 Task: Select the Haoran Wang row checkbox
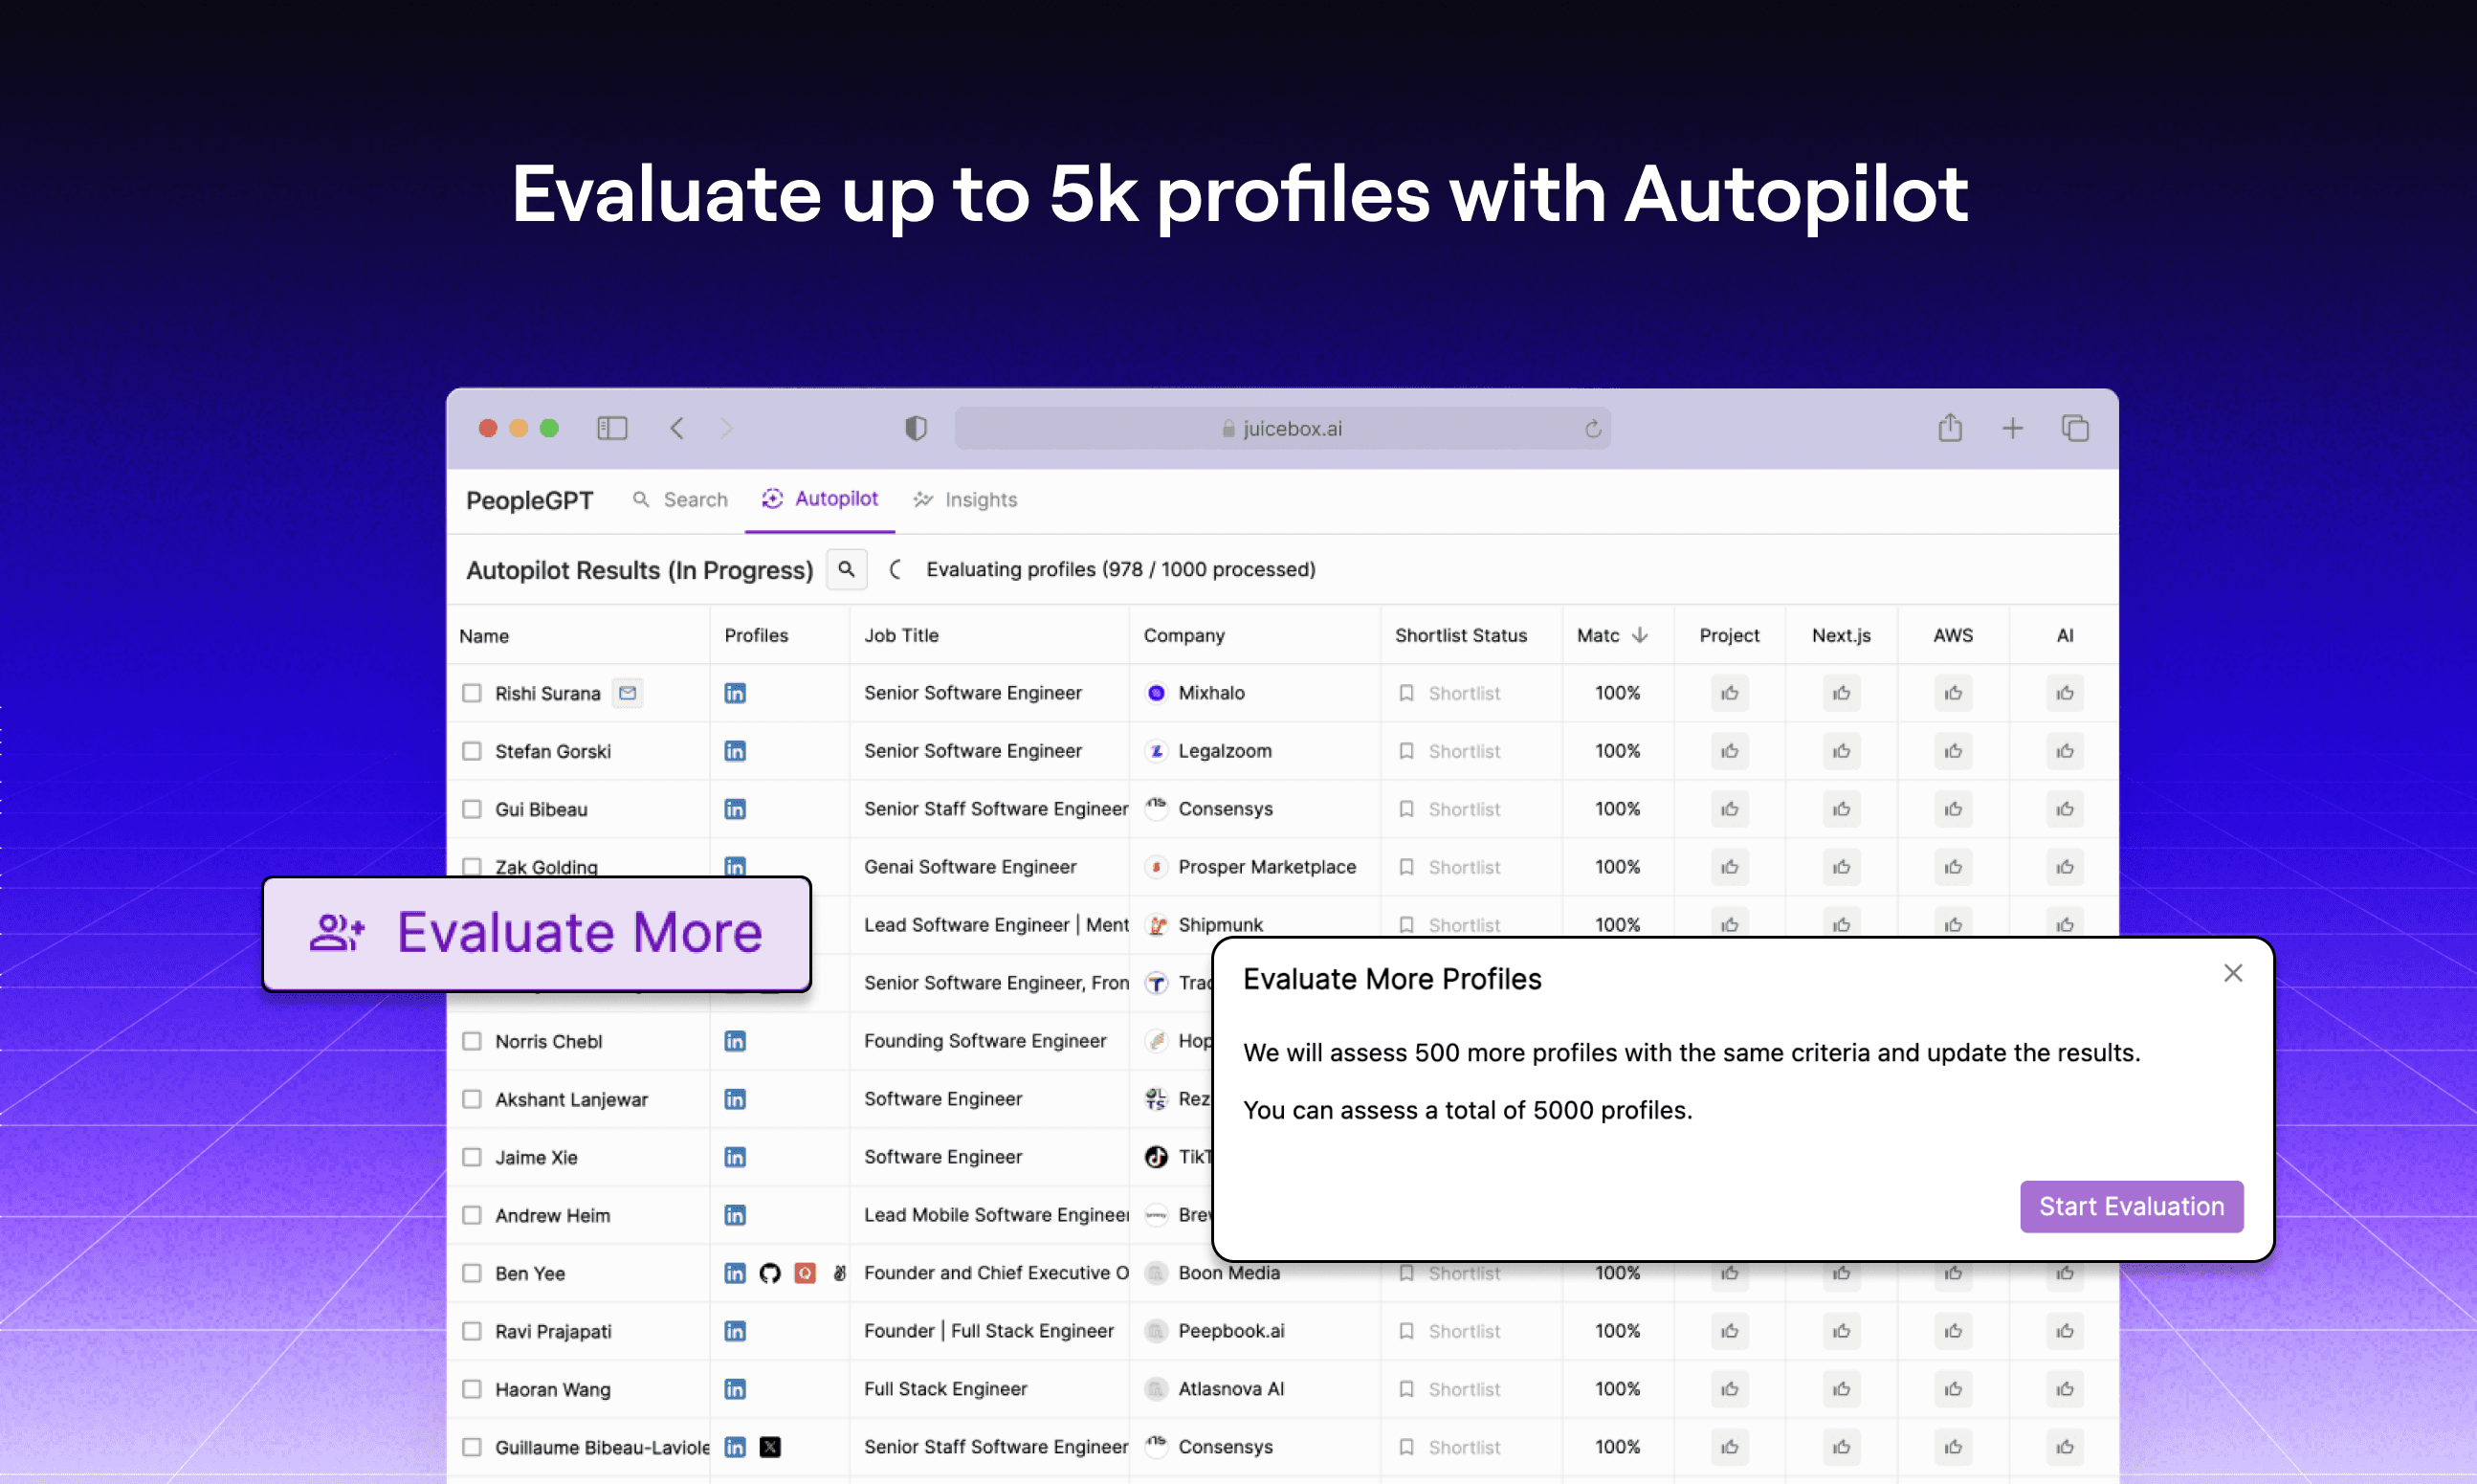coord(472,1389)
